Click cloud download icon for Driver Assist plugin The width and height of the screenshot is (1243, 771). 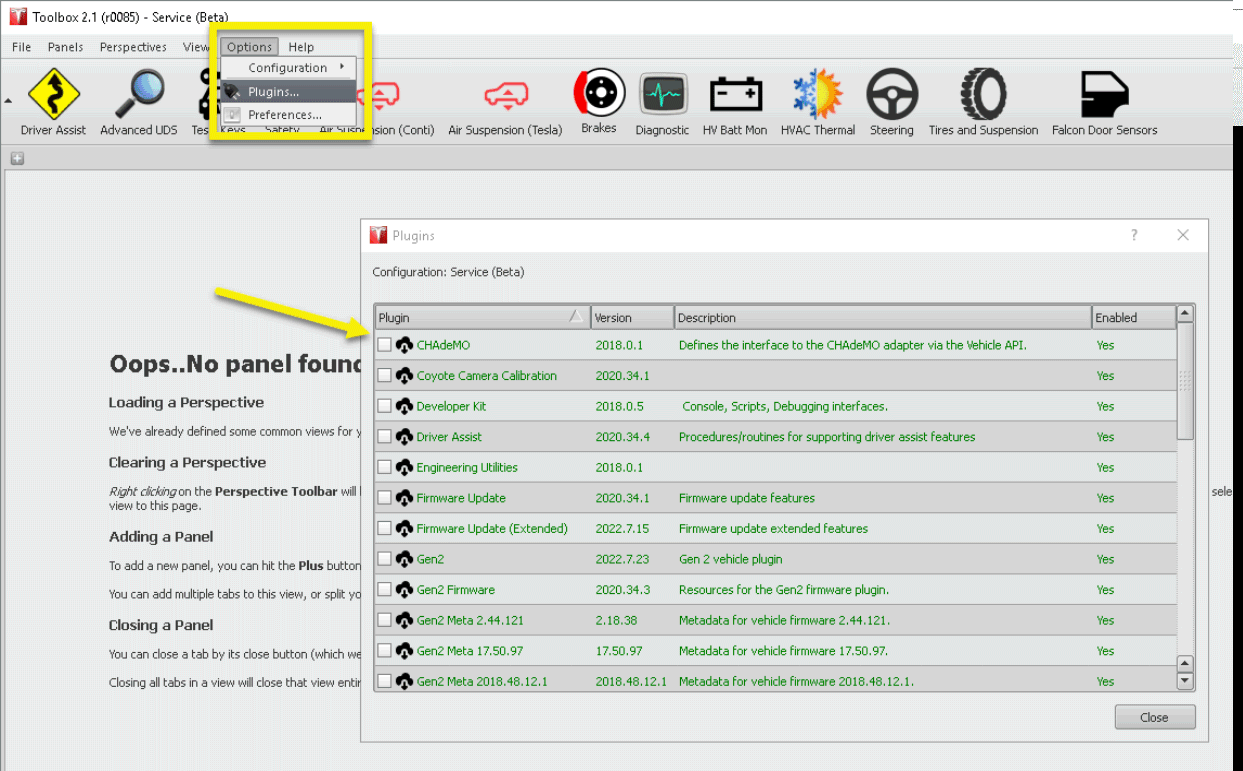click(404, 437)
